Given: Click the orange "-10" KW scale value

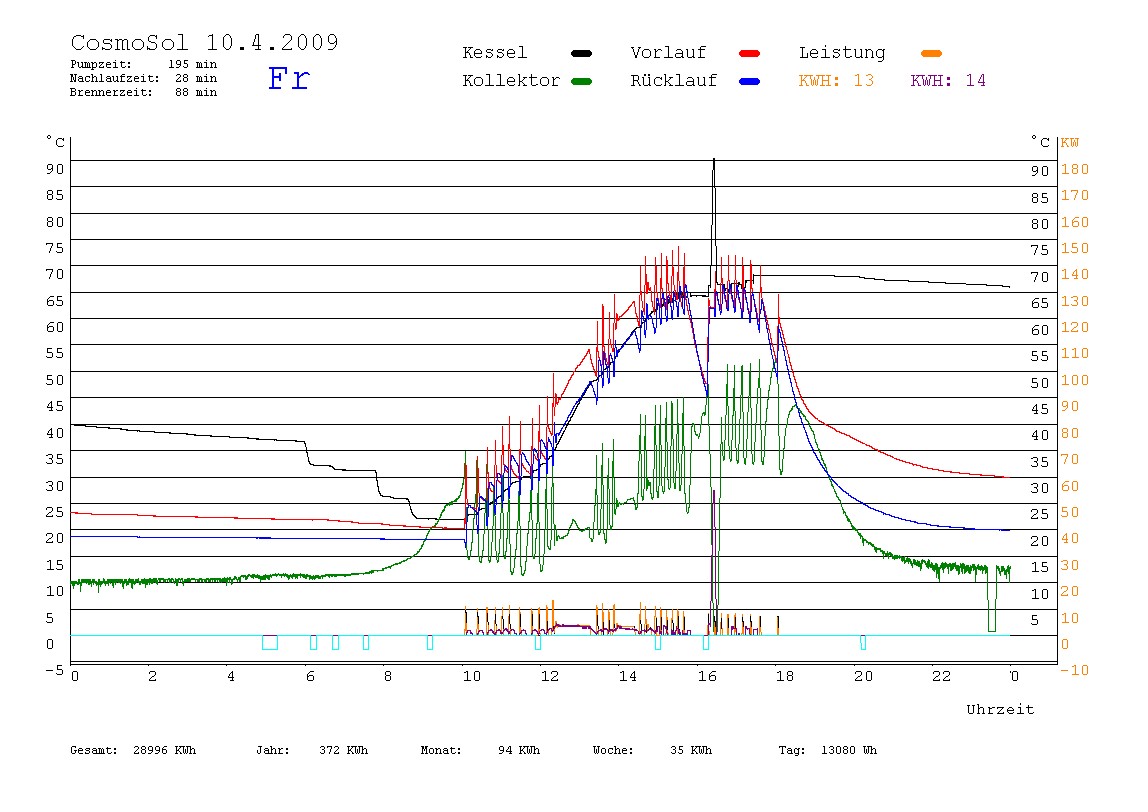Looking at the screenshot, I should tap(1074, 670).
